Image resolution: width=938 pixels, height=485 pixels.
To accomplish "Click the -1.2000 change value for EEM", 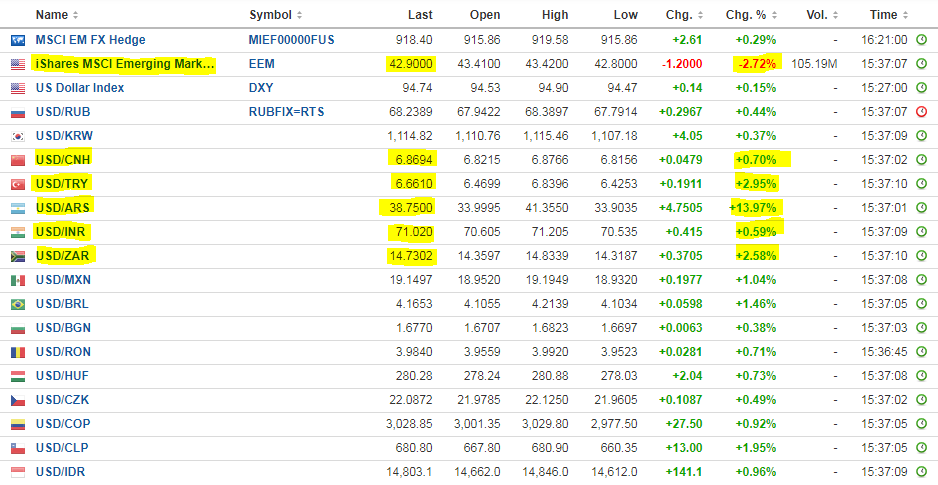I will [x=683, y=64].
